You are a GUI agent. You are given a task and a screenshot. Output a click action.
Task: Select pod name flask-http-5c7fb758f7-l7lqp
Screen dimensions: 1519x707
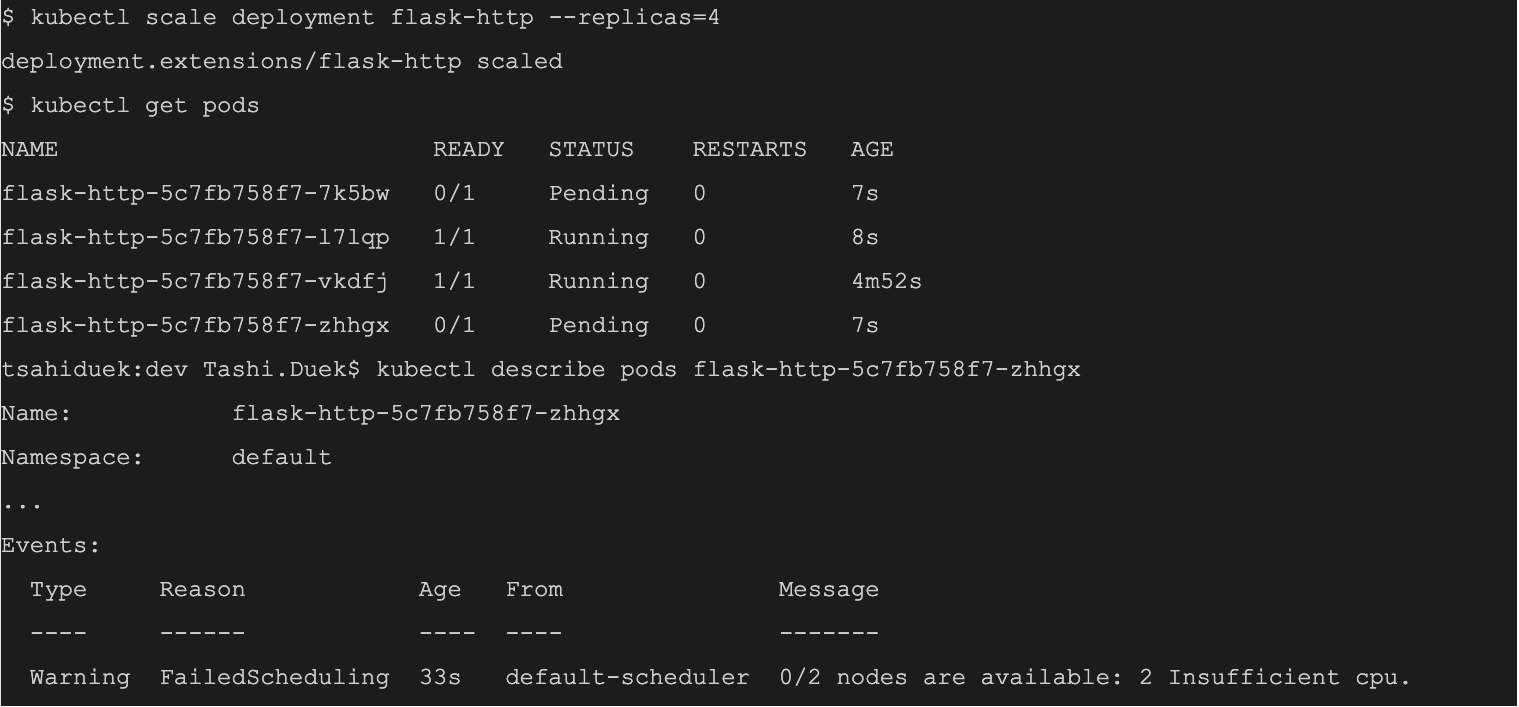tap(196, 238)
